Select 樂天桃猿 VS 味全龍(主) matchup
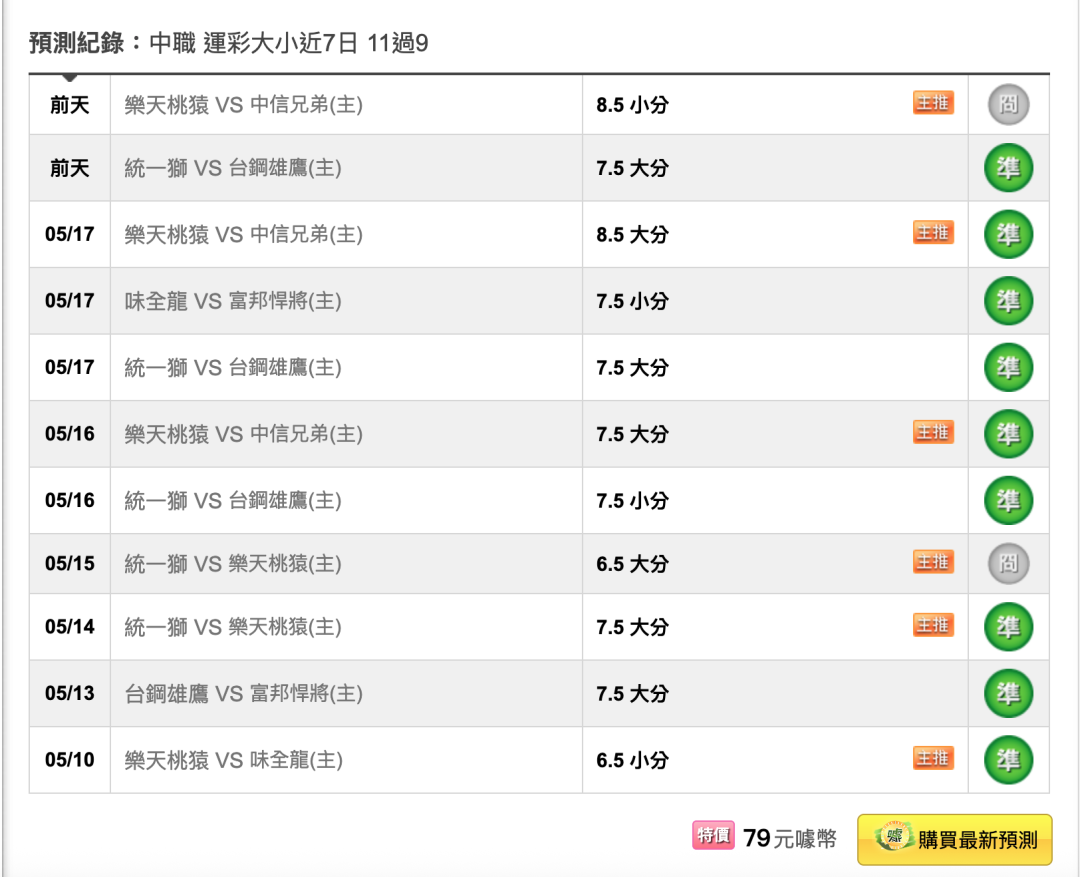The width and height of the screenshot is (1080, 877). pos(233,760)
